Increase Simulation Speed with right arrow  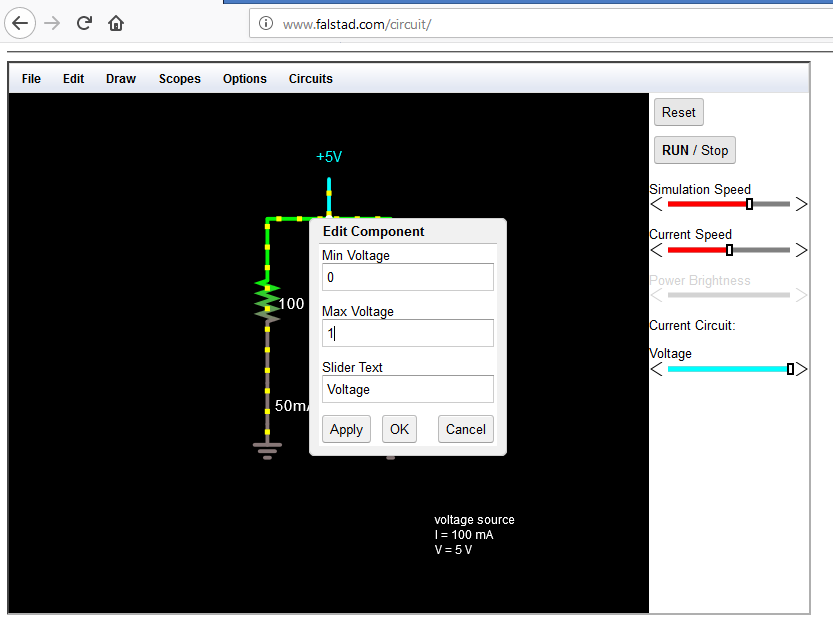coord(801,204)
